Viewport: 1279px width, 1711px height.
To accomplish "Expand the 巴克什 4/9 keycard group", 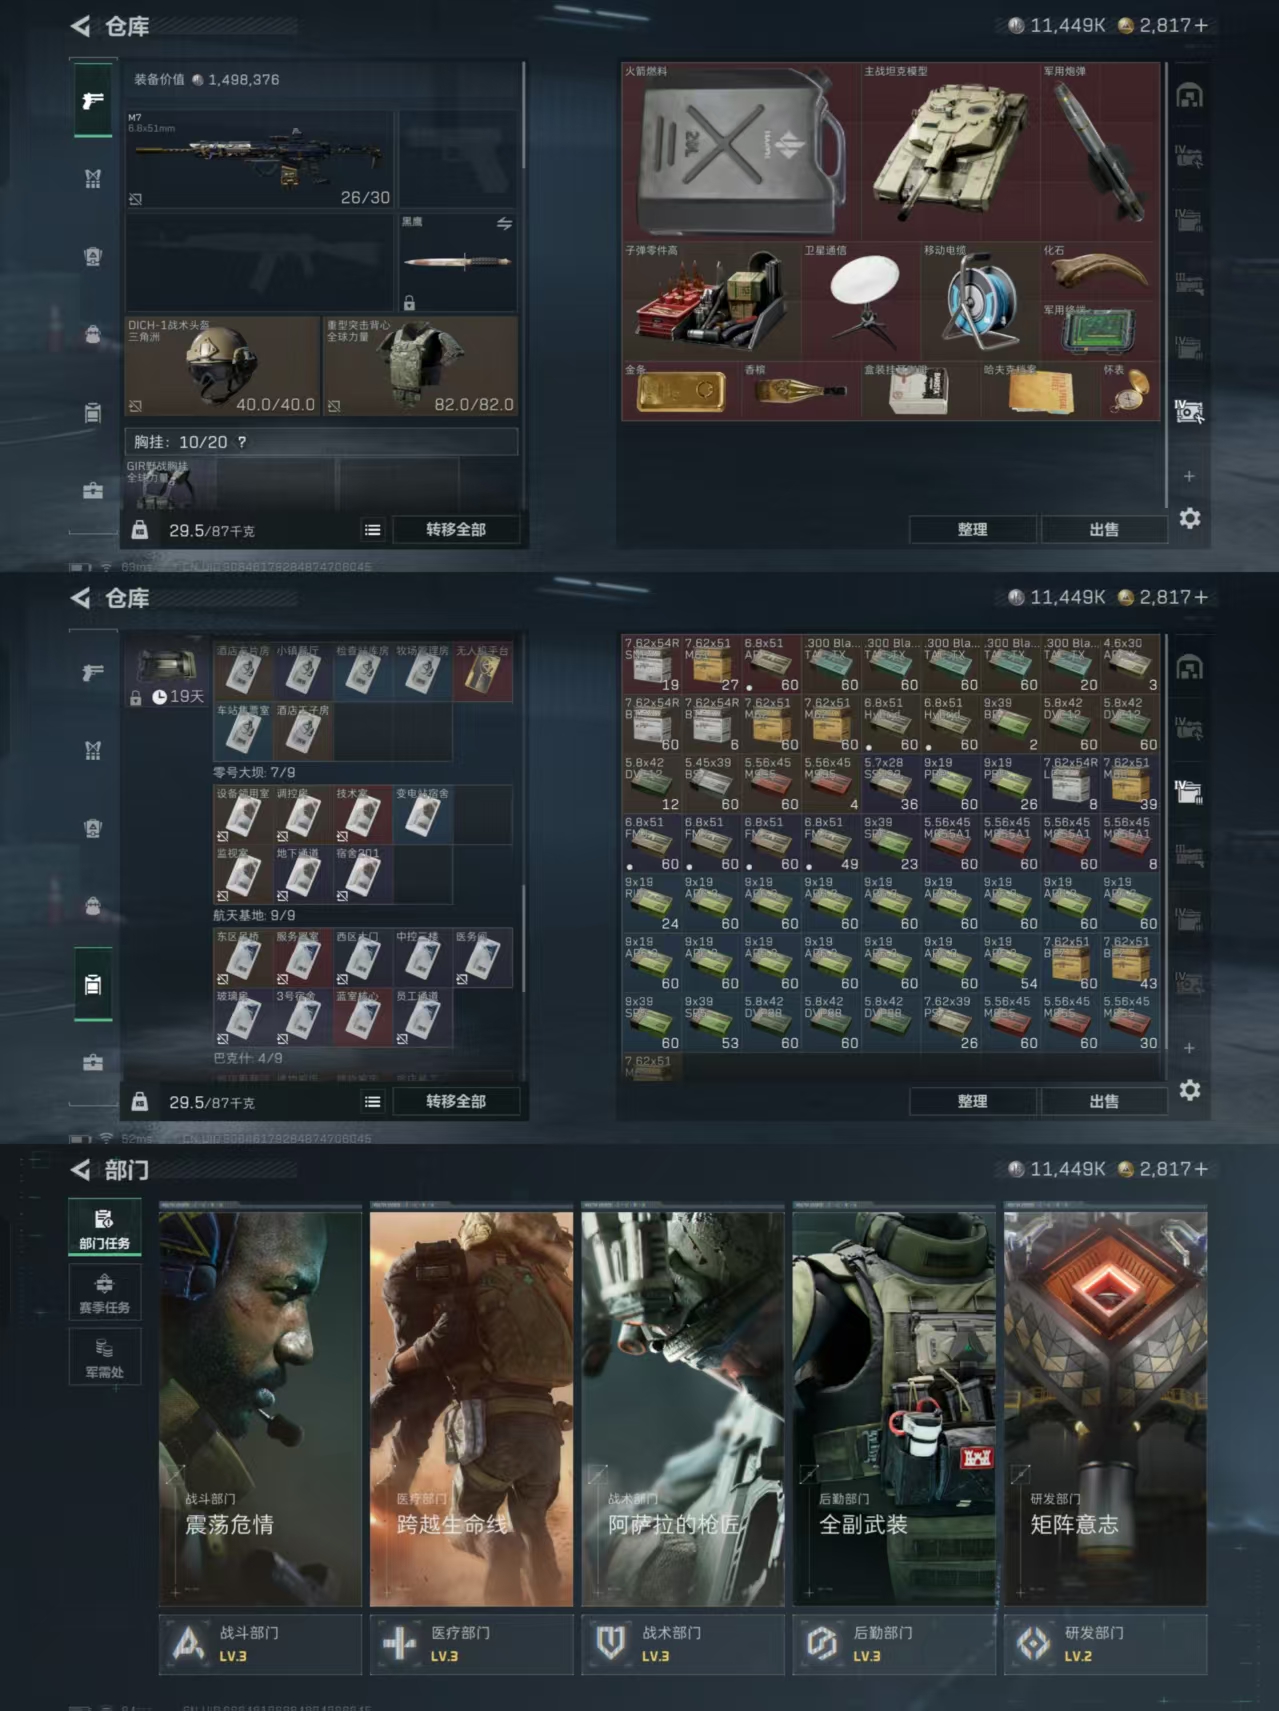I will (x=248, y=1058).
